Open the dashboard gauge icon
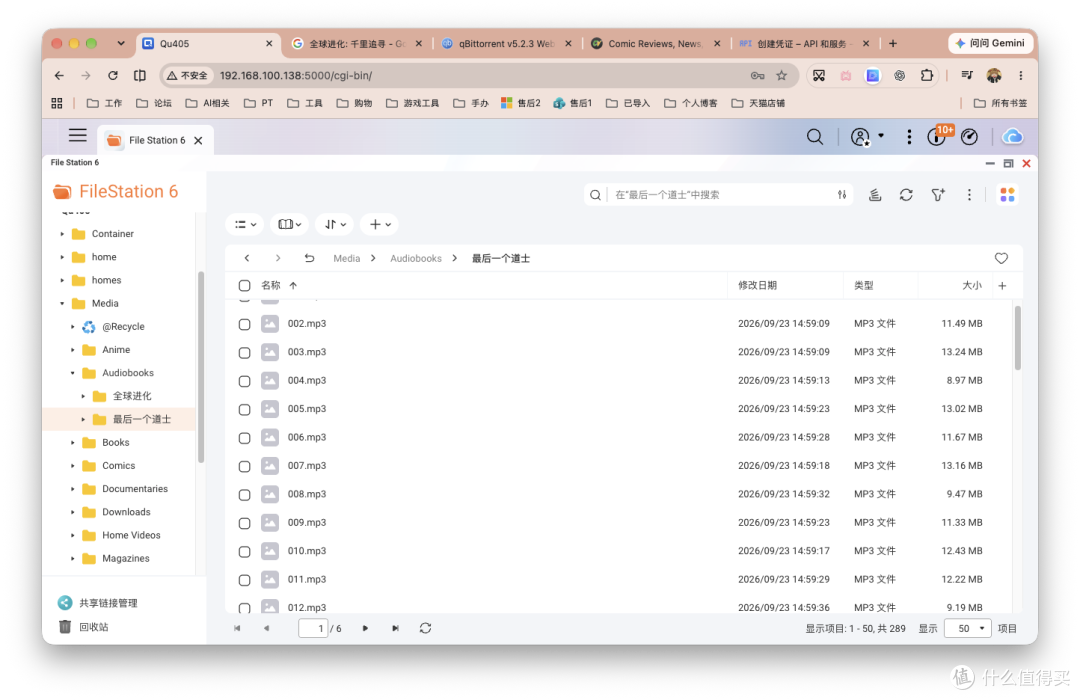1080x700 pixels. 969,137
